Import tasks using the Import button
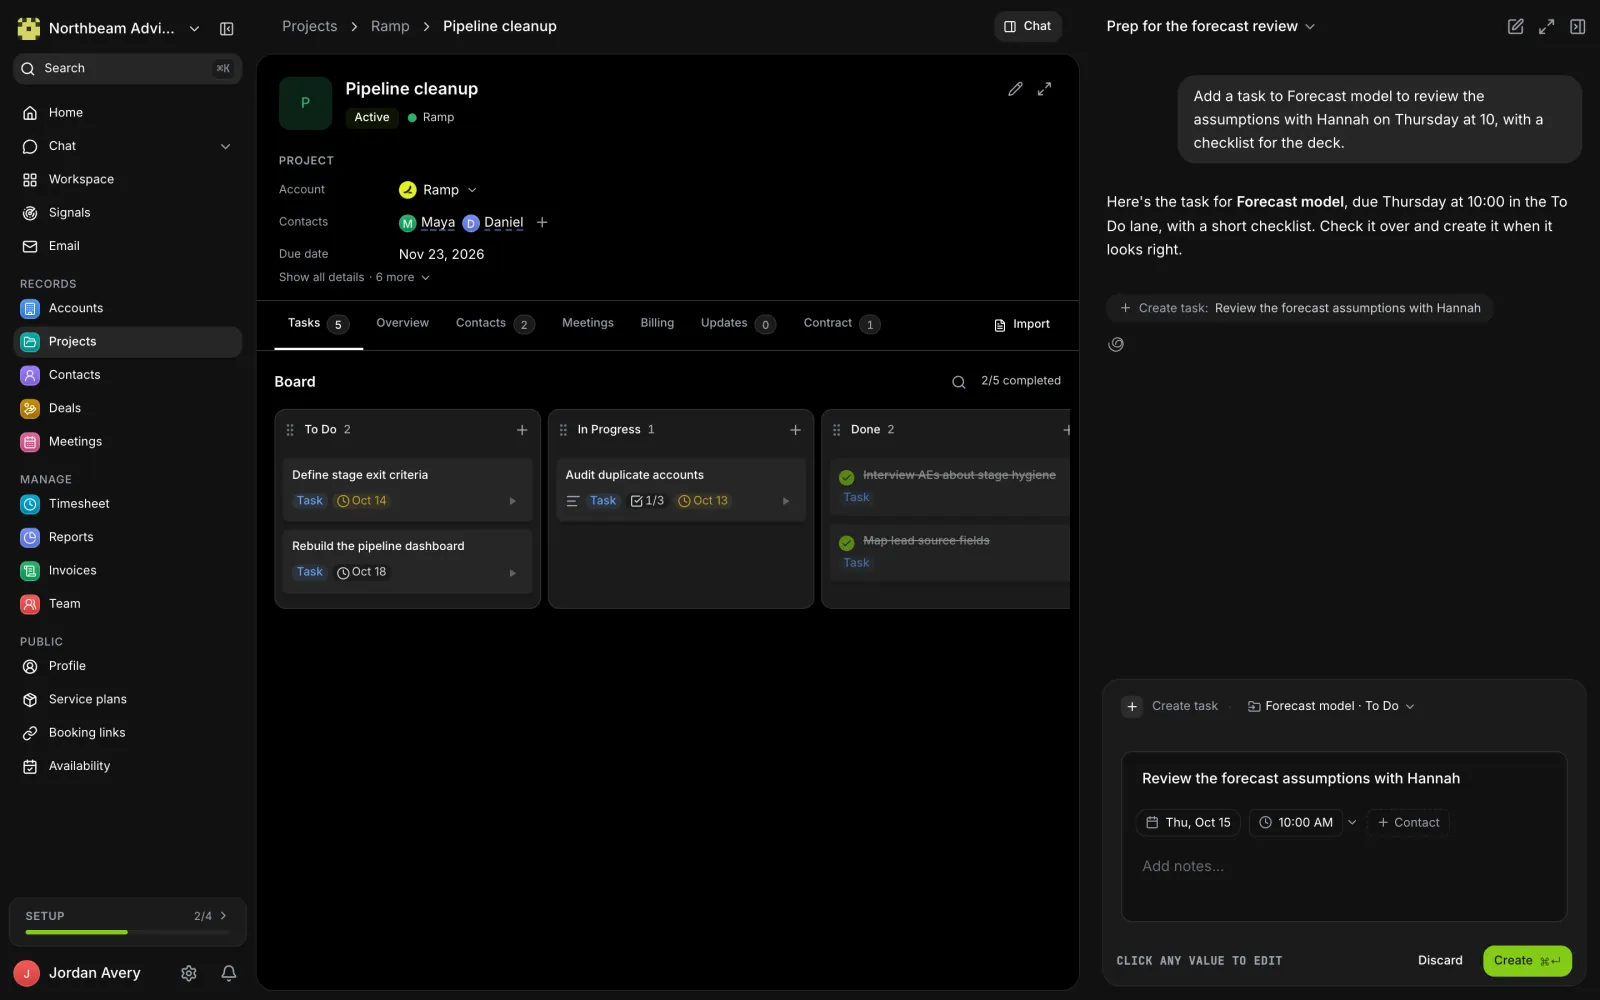The height and width of the screenshot is (1000, 1600). (1022, 324)
